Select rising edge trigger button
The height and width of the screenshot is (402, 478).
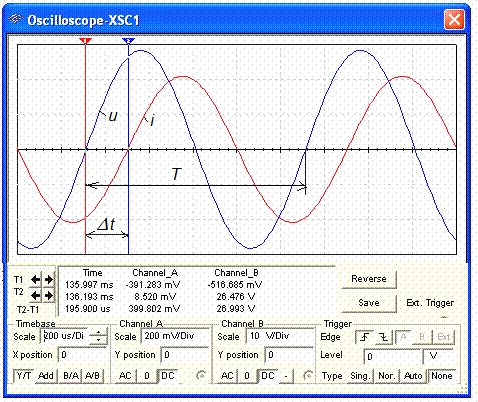coord(365,337)
